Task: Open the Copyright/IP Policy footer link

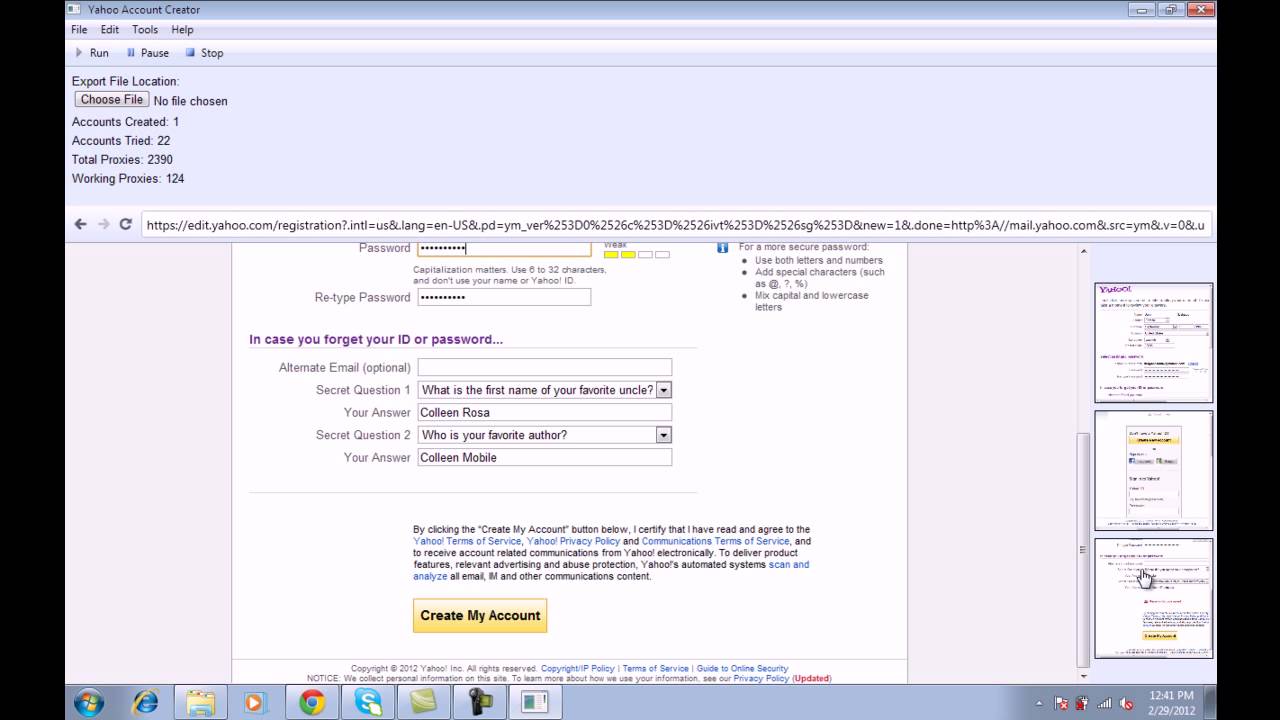Action: point(577,669)
